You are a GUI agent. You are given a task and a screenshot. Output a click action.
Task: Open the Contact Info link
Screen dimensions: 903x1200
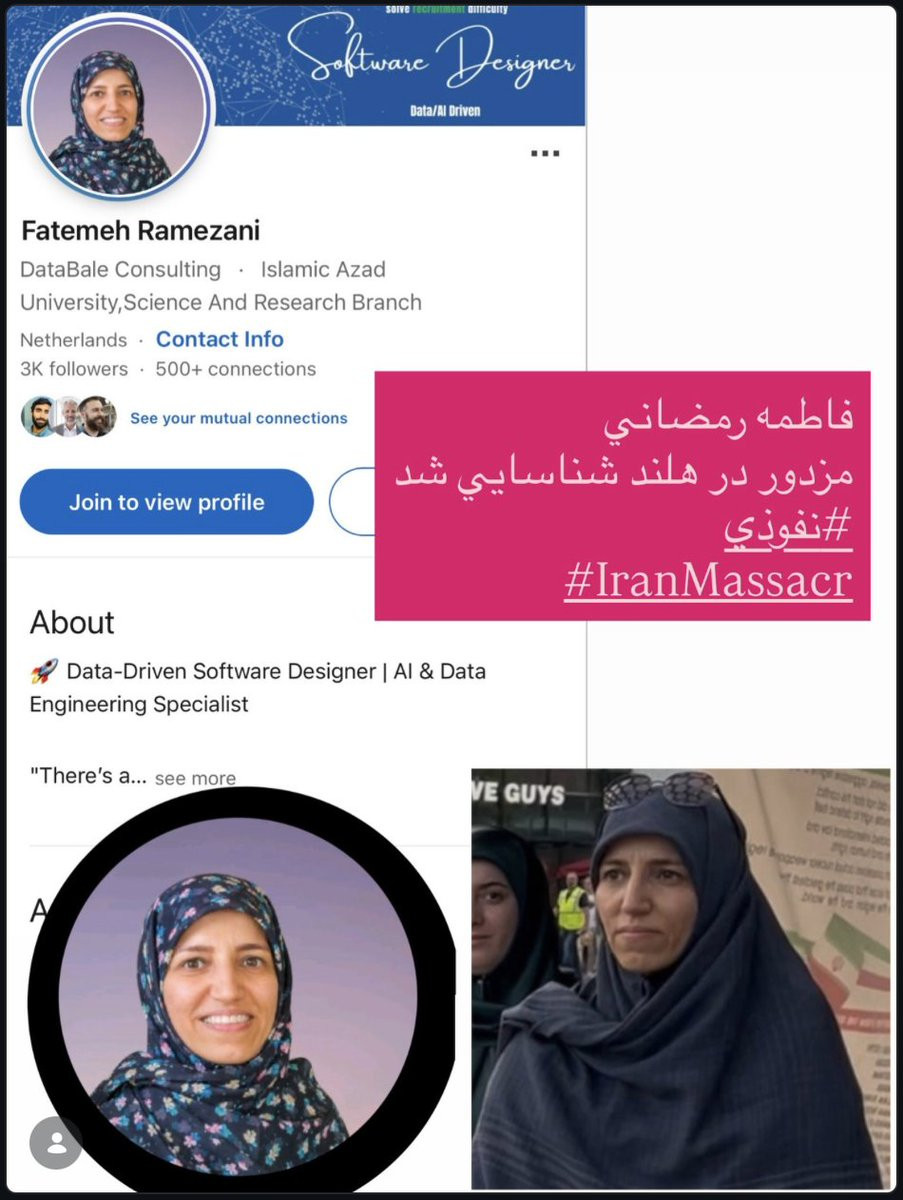click(x=220, y=339)
